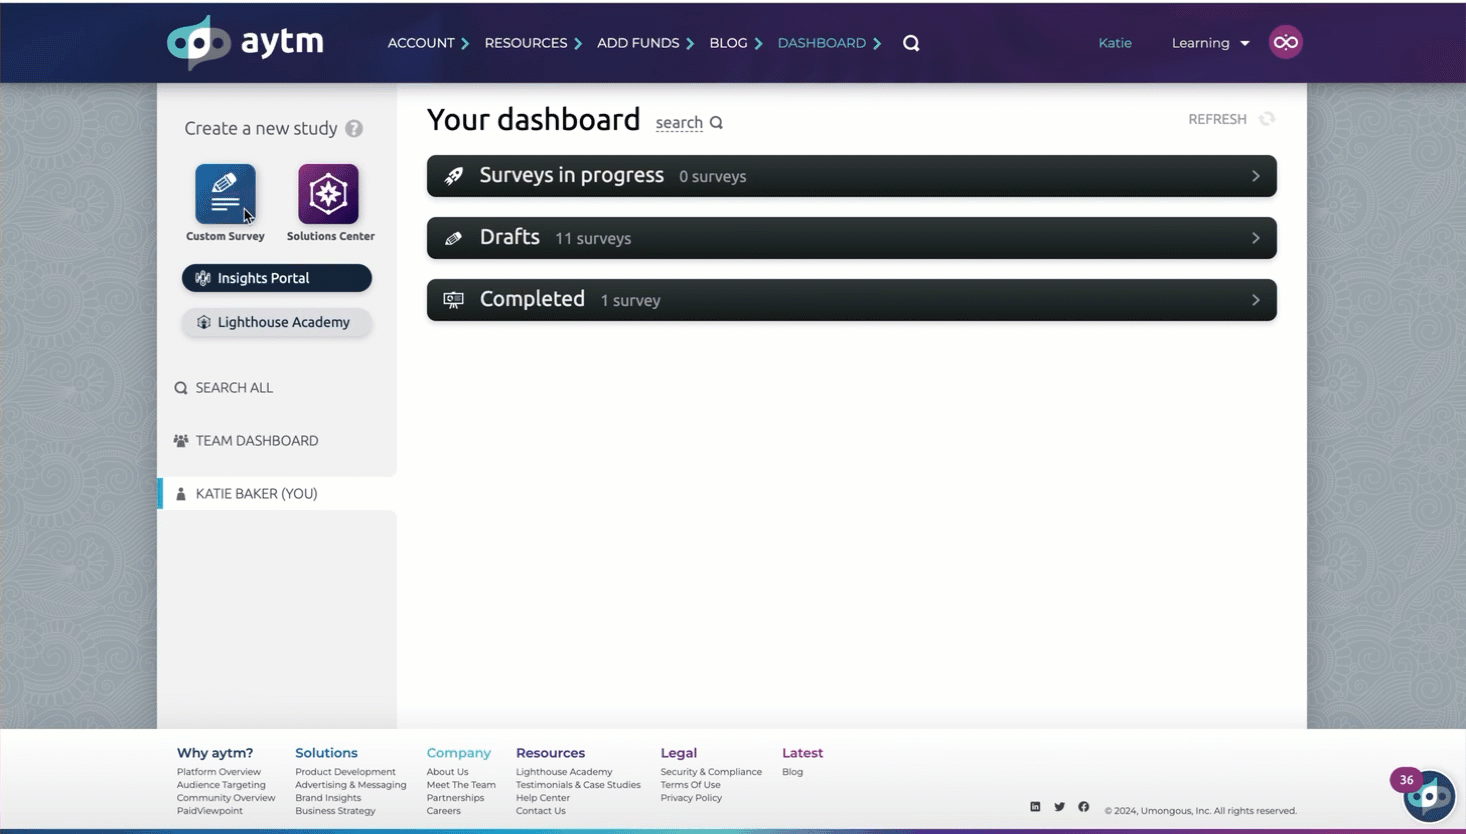The image size is (1466, 834).
Task: Open the Custom Survey icon
Action: coord(225,194)
